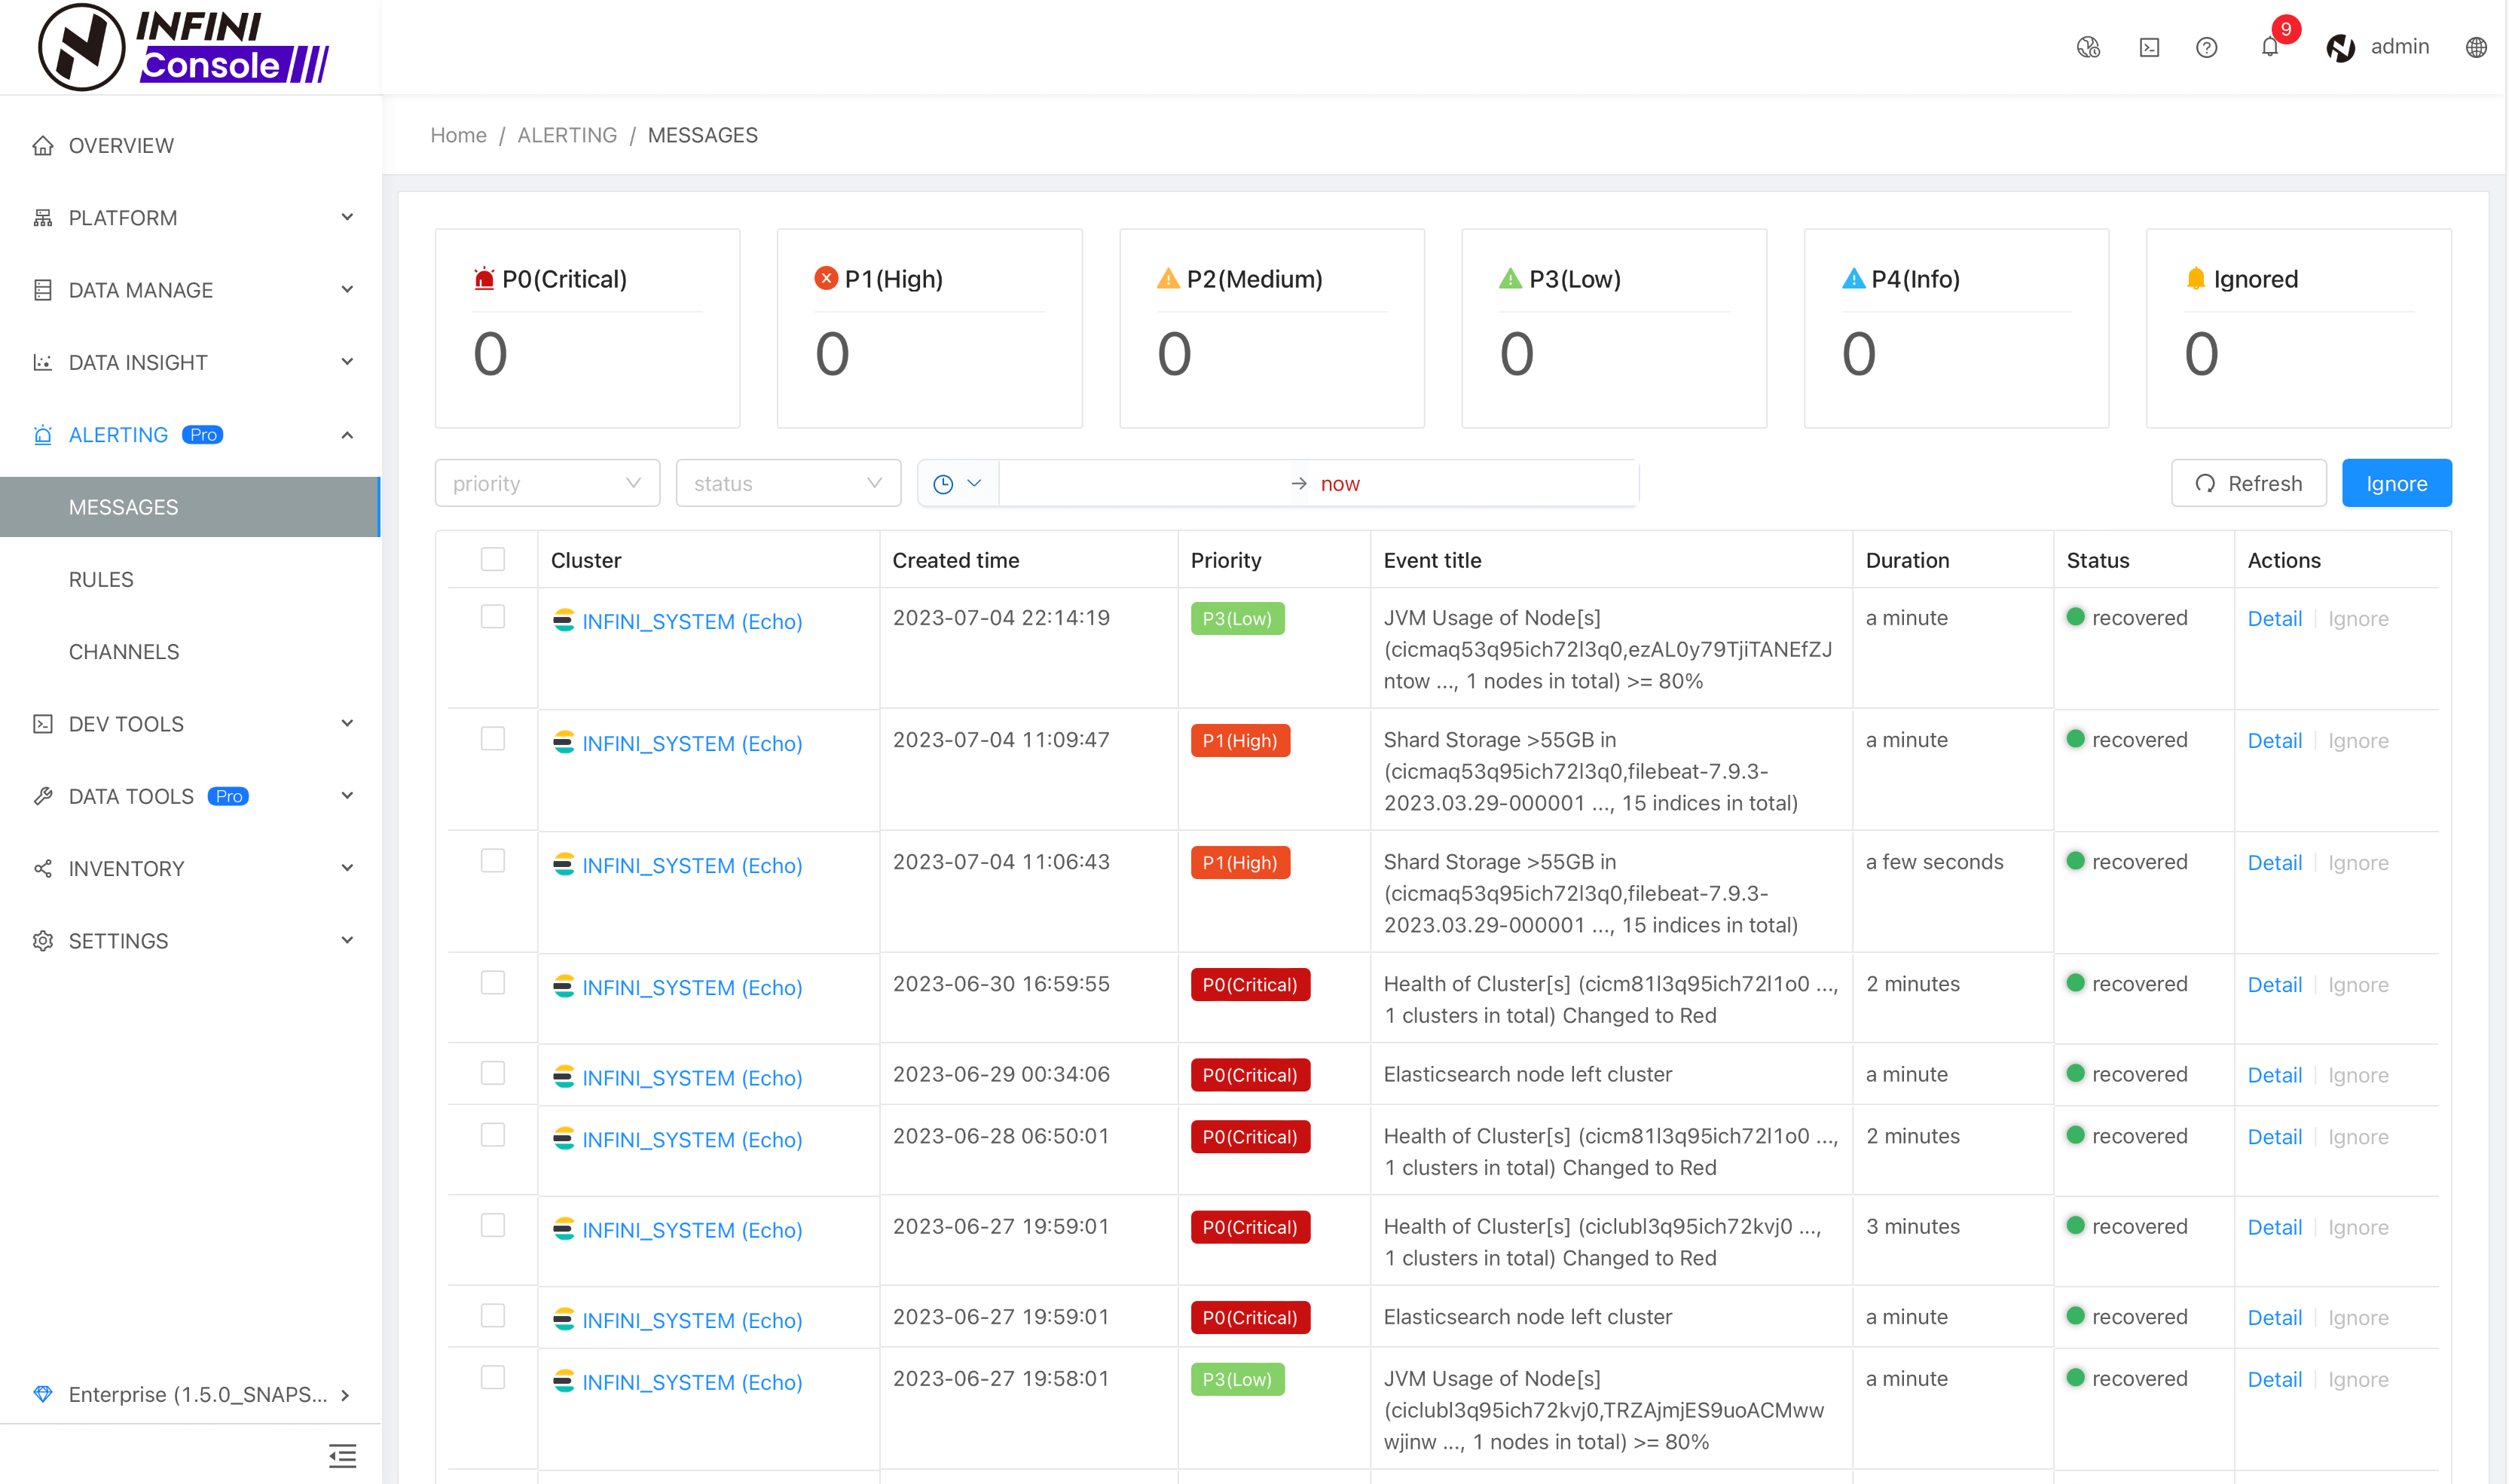Image resolution: width=2509 pixels, height=1484 pixels.
Task: Open notifications bell with 9 badge
Action: tap(2270, 47)
